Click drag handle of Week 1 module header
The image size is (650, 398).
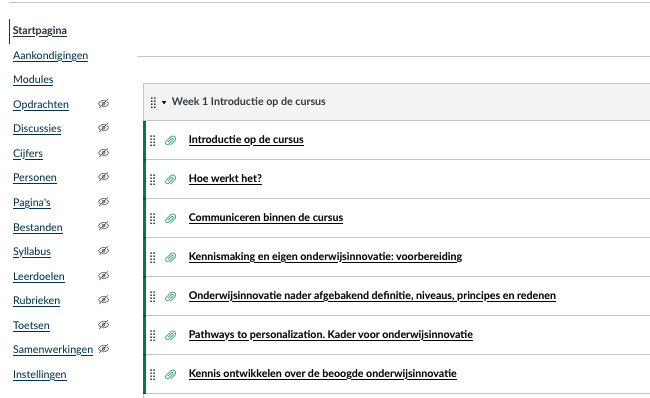153,102
